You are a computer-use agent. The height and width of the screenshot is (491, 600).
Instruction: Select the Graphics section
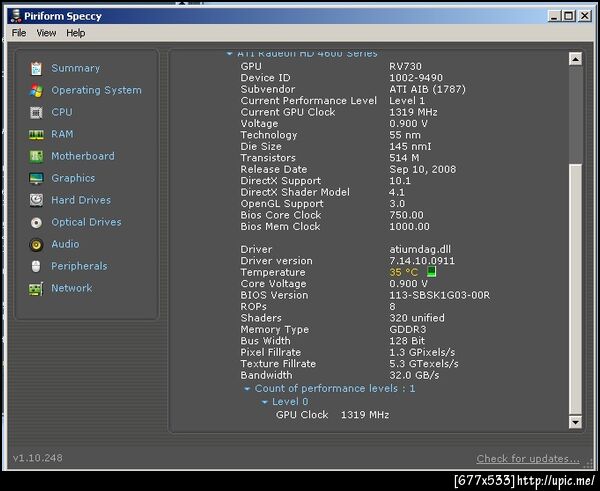tap(73, 178)
